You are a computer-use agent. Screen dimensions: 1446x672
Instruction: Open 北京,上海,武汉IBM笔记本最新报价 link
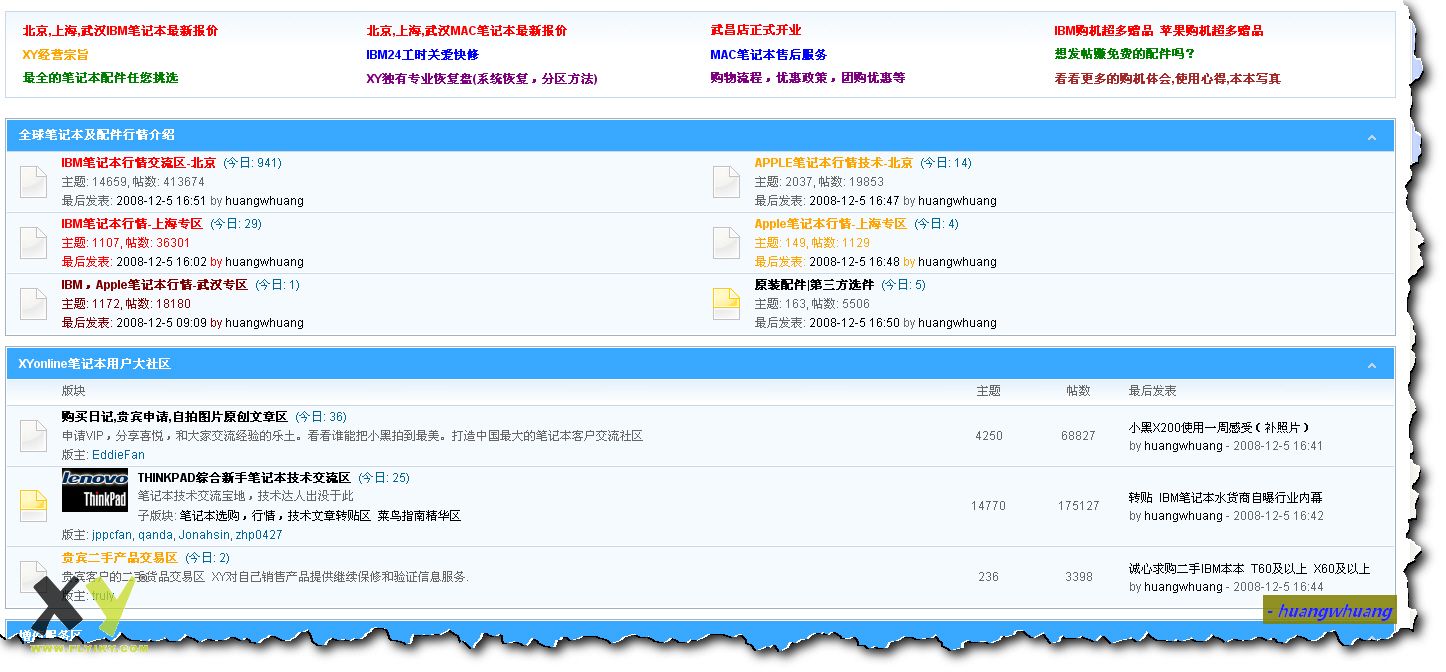[x=120, y=31]
